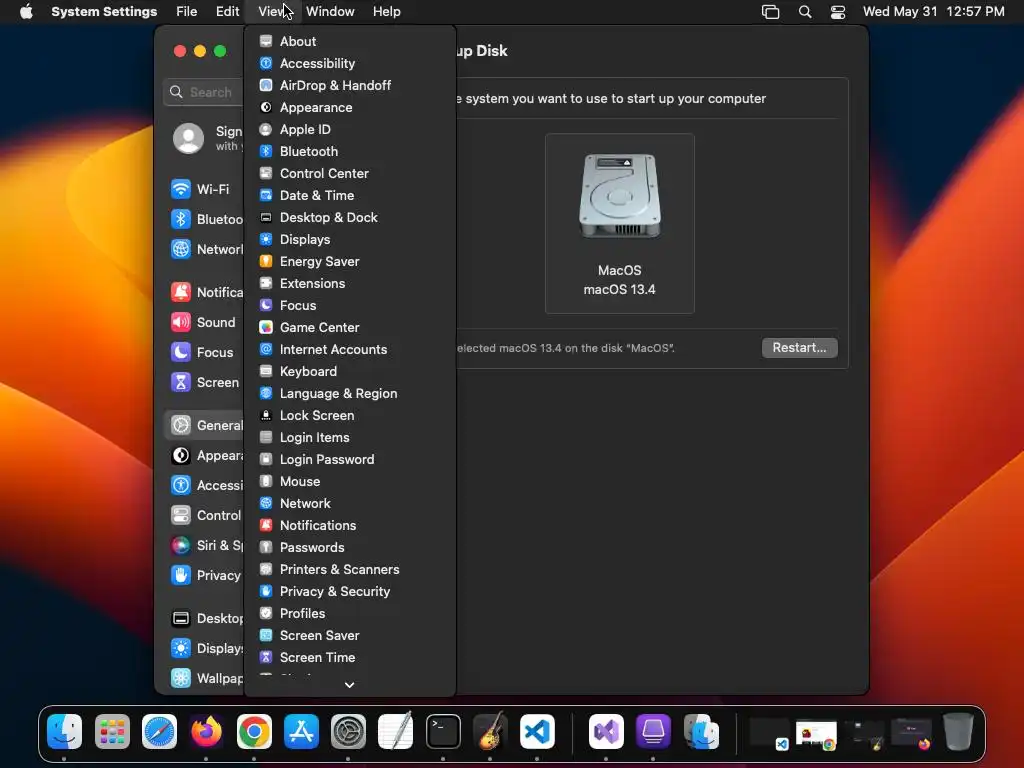Image resolution: width=1024 pixels, height=768 pixels.
Task: Open the Edit menu
Action: pos(227,12)
